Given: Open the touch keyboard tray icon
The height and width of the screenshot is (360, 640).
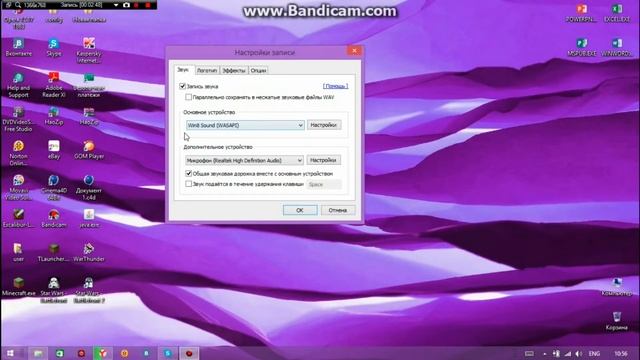Looking at the screenshot, I should (529, 353).
